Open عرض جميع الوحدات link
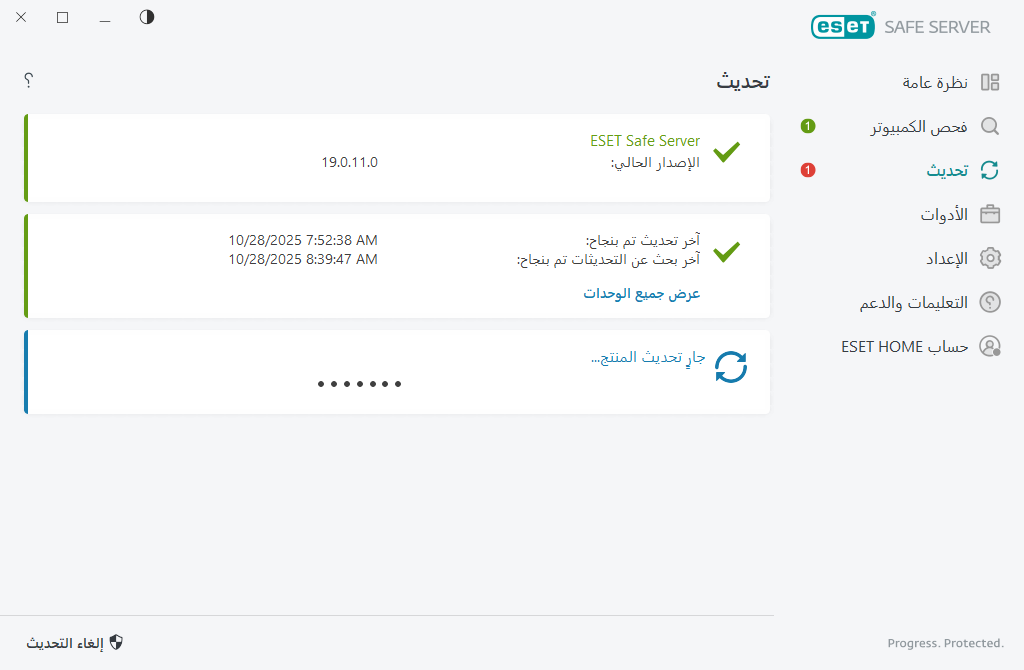This screenshot has height=670, width=1024. coord(642,293)
